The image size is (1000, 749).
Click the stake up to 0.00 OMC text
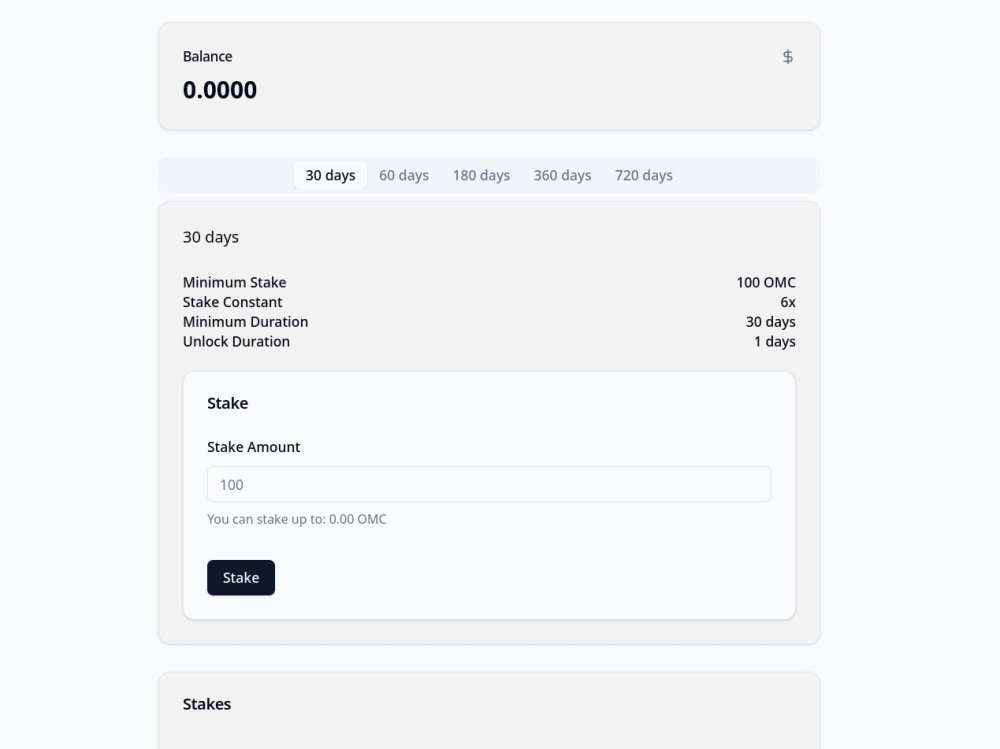click(x=296, y=519)
